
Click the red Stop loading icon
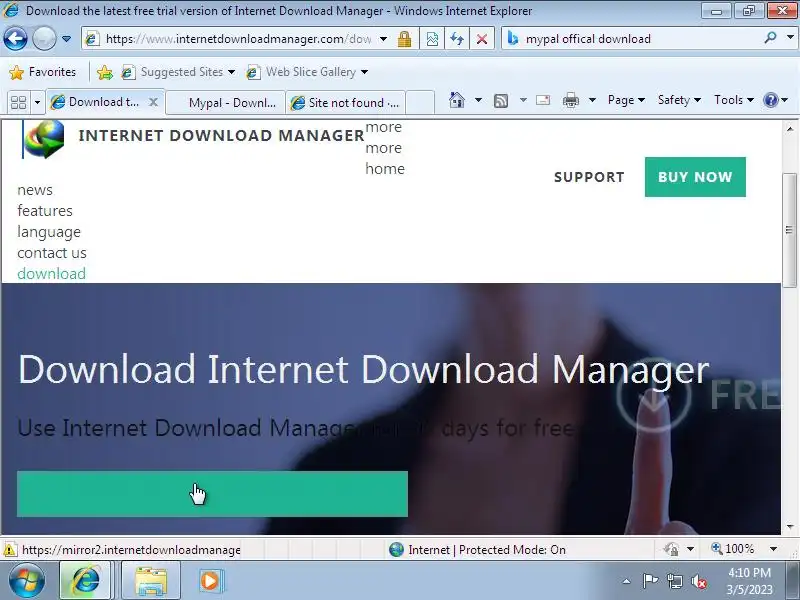[482, 39]
